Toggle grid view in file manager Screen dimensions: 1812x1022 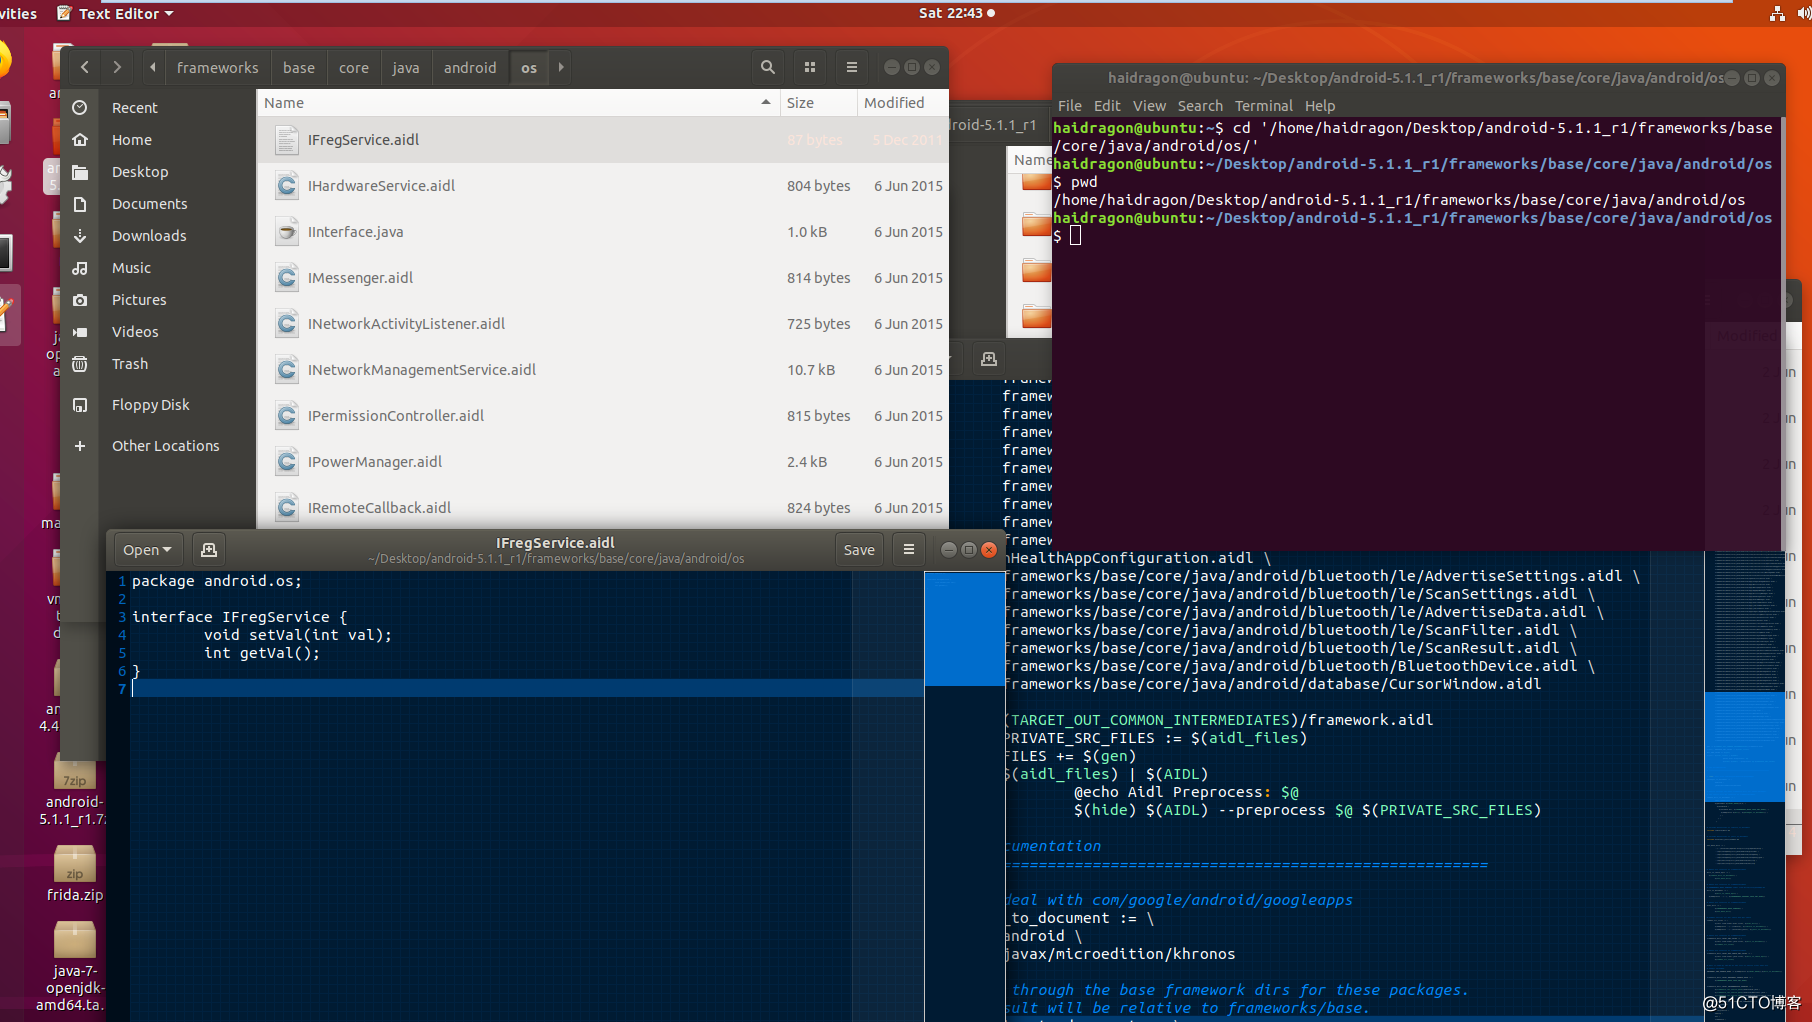810,67
